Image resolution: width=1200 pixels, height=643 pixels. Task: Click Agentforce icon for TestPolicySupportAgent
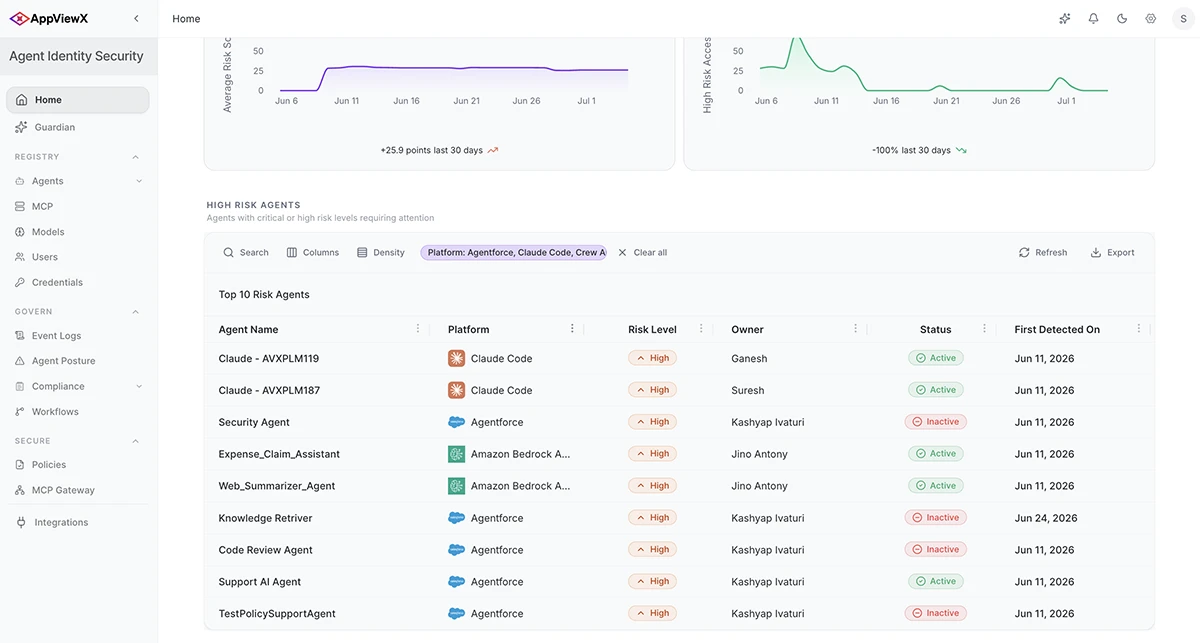pyautogui.click(x=456, y=614)
